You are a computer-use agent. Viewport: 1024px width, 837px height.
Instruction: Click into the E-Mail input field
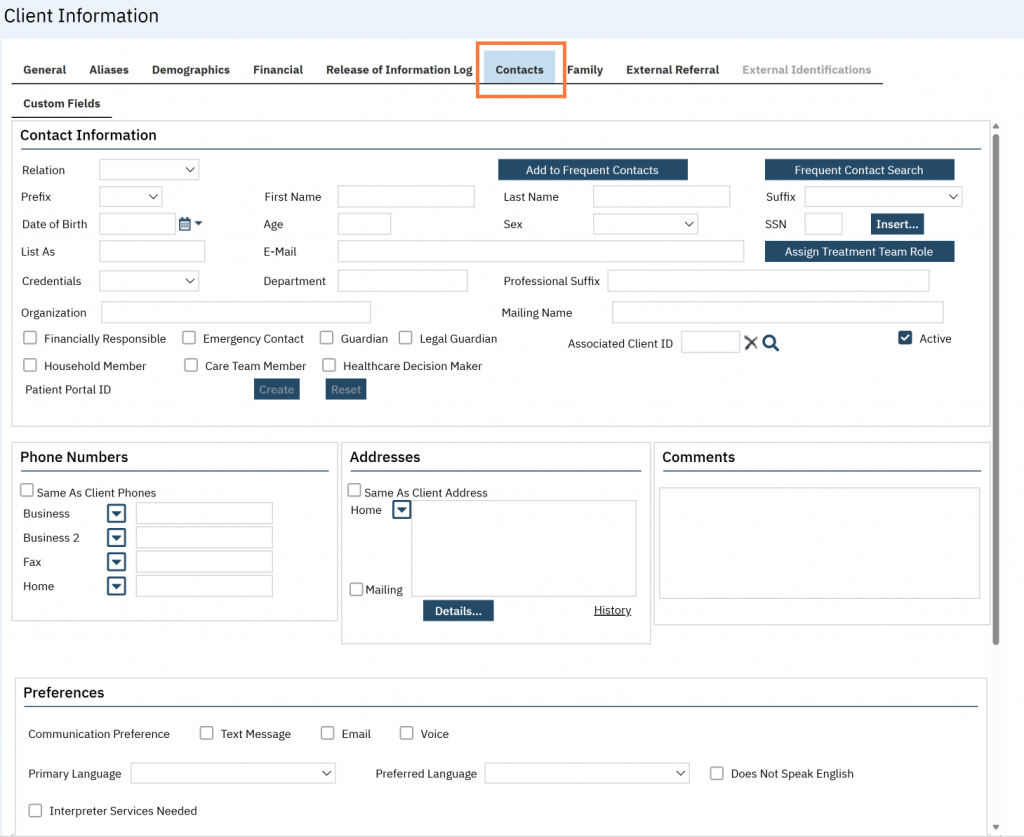point(540,251)
